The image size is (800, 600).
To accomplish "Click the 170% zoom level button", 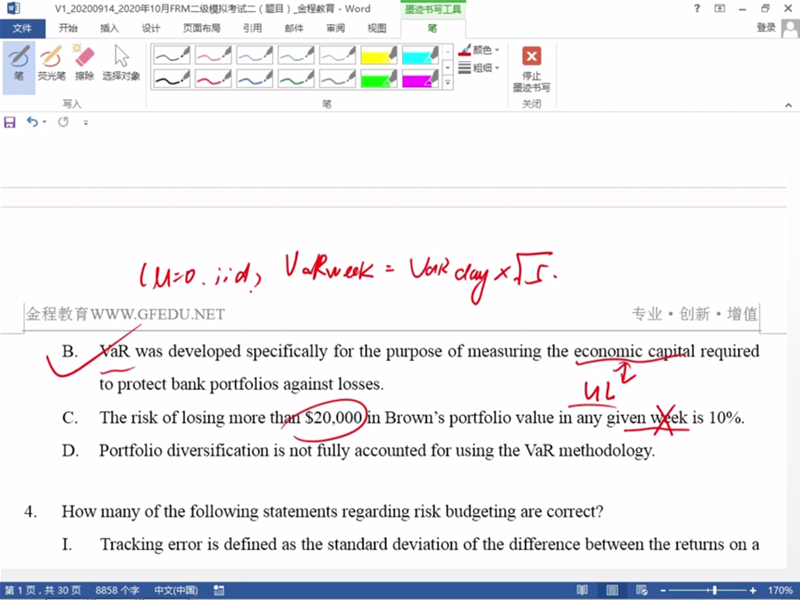I will pyautogui.click(x=780, y=591).
